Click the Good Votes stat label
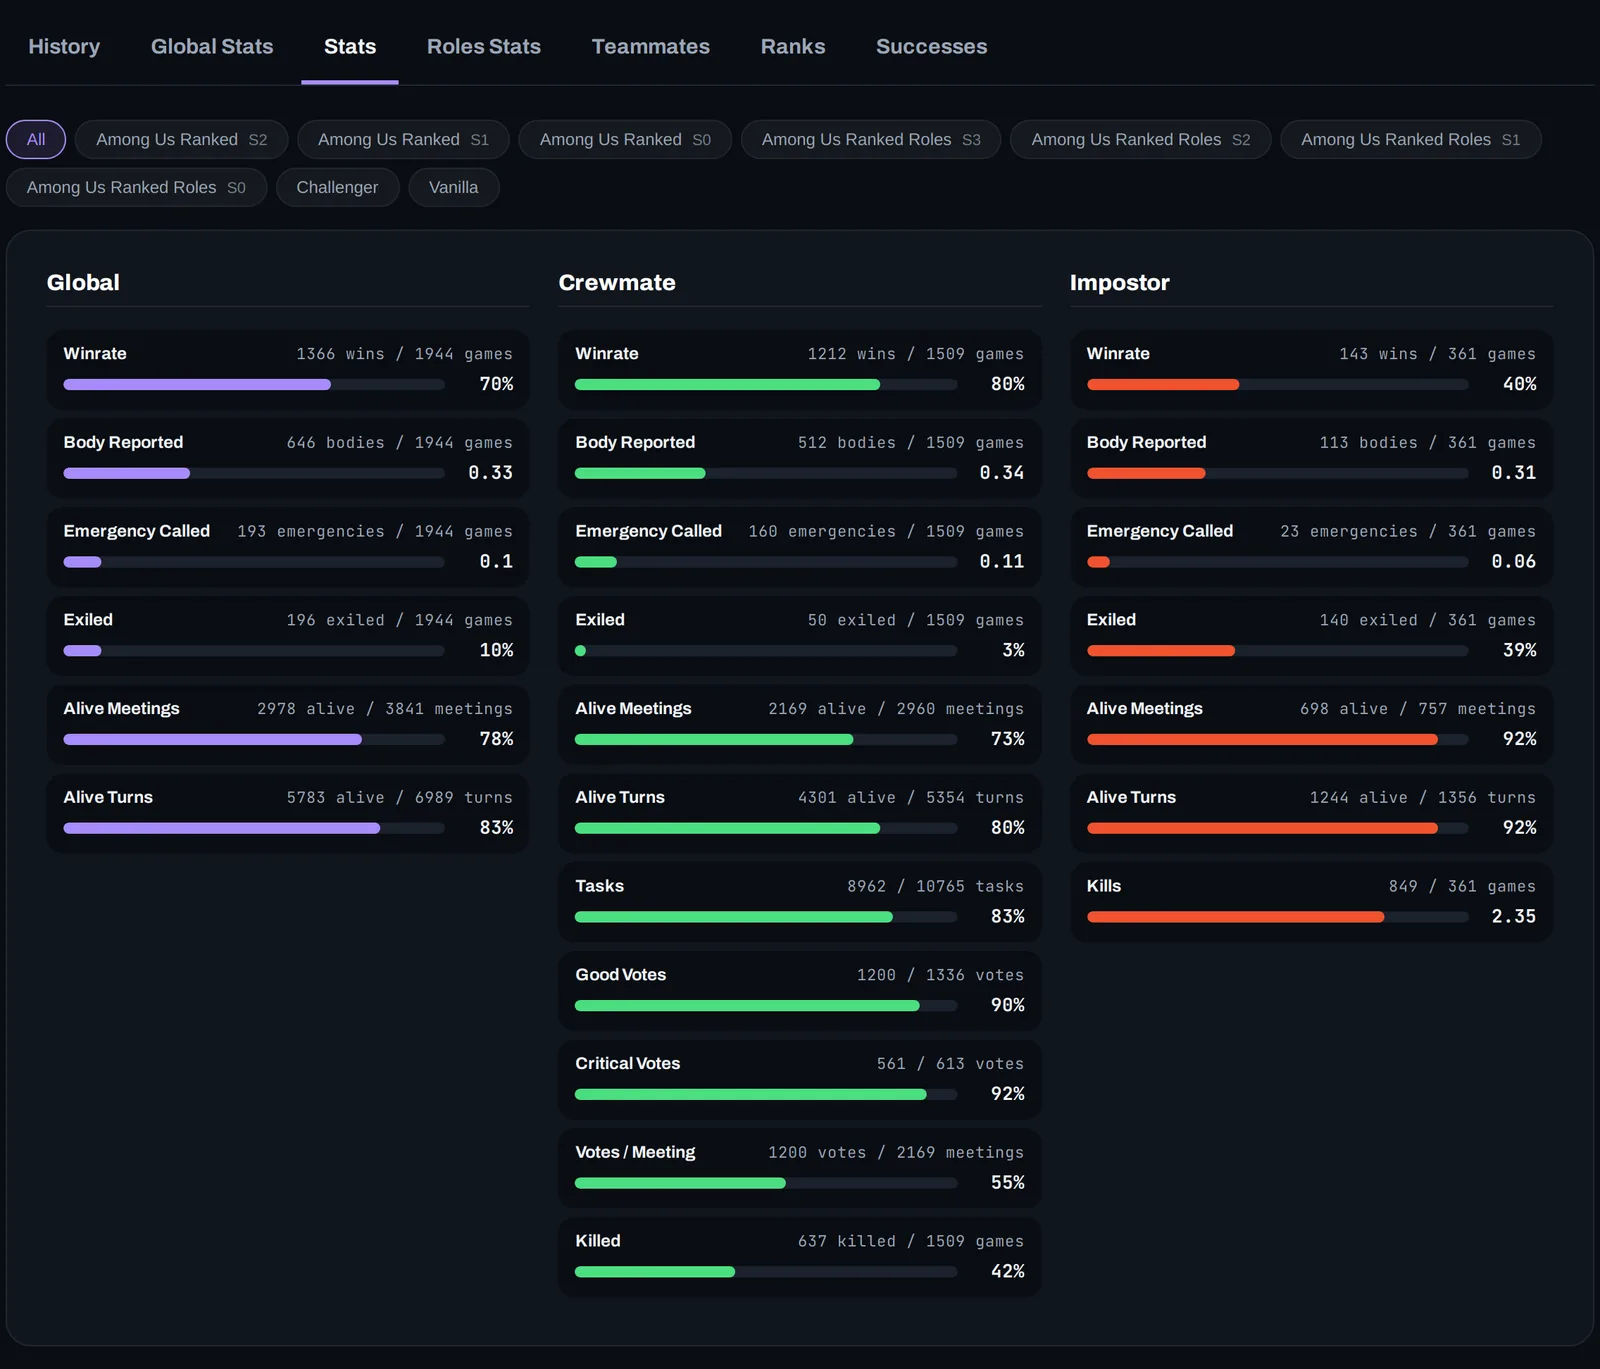This screenshot has height=1369, width=1600. 620,975
